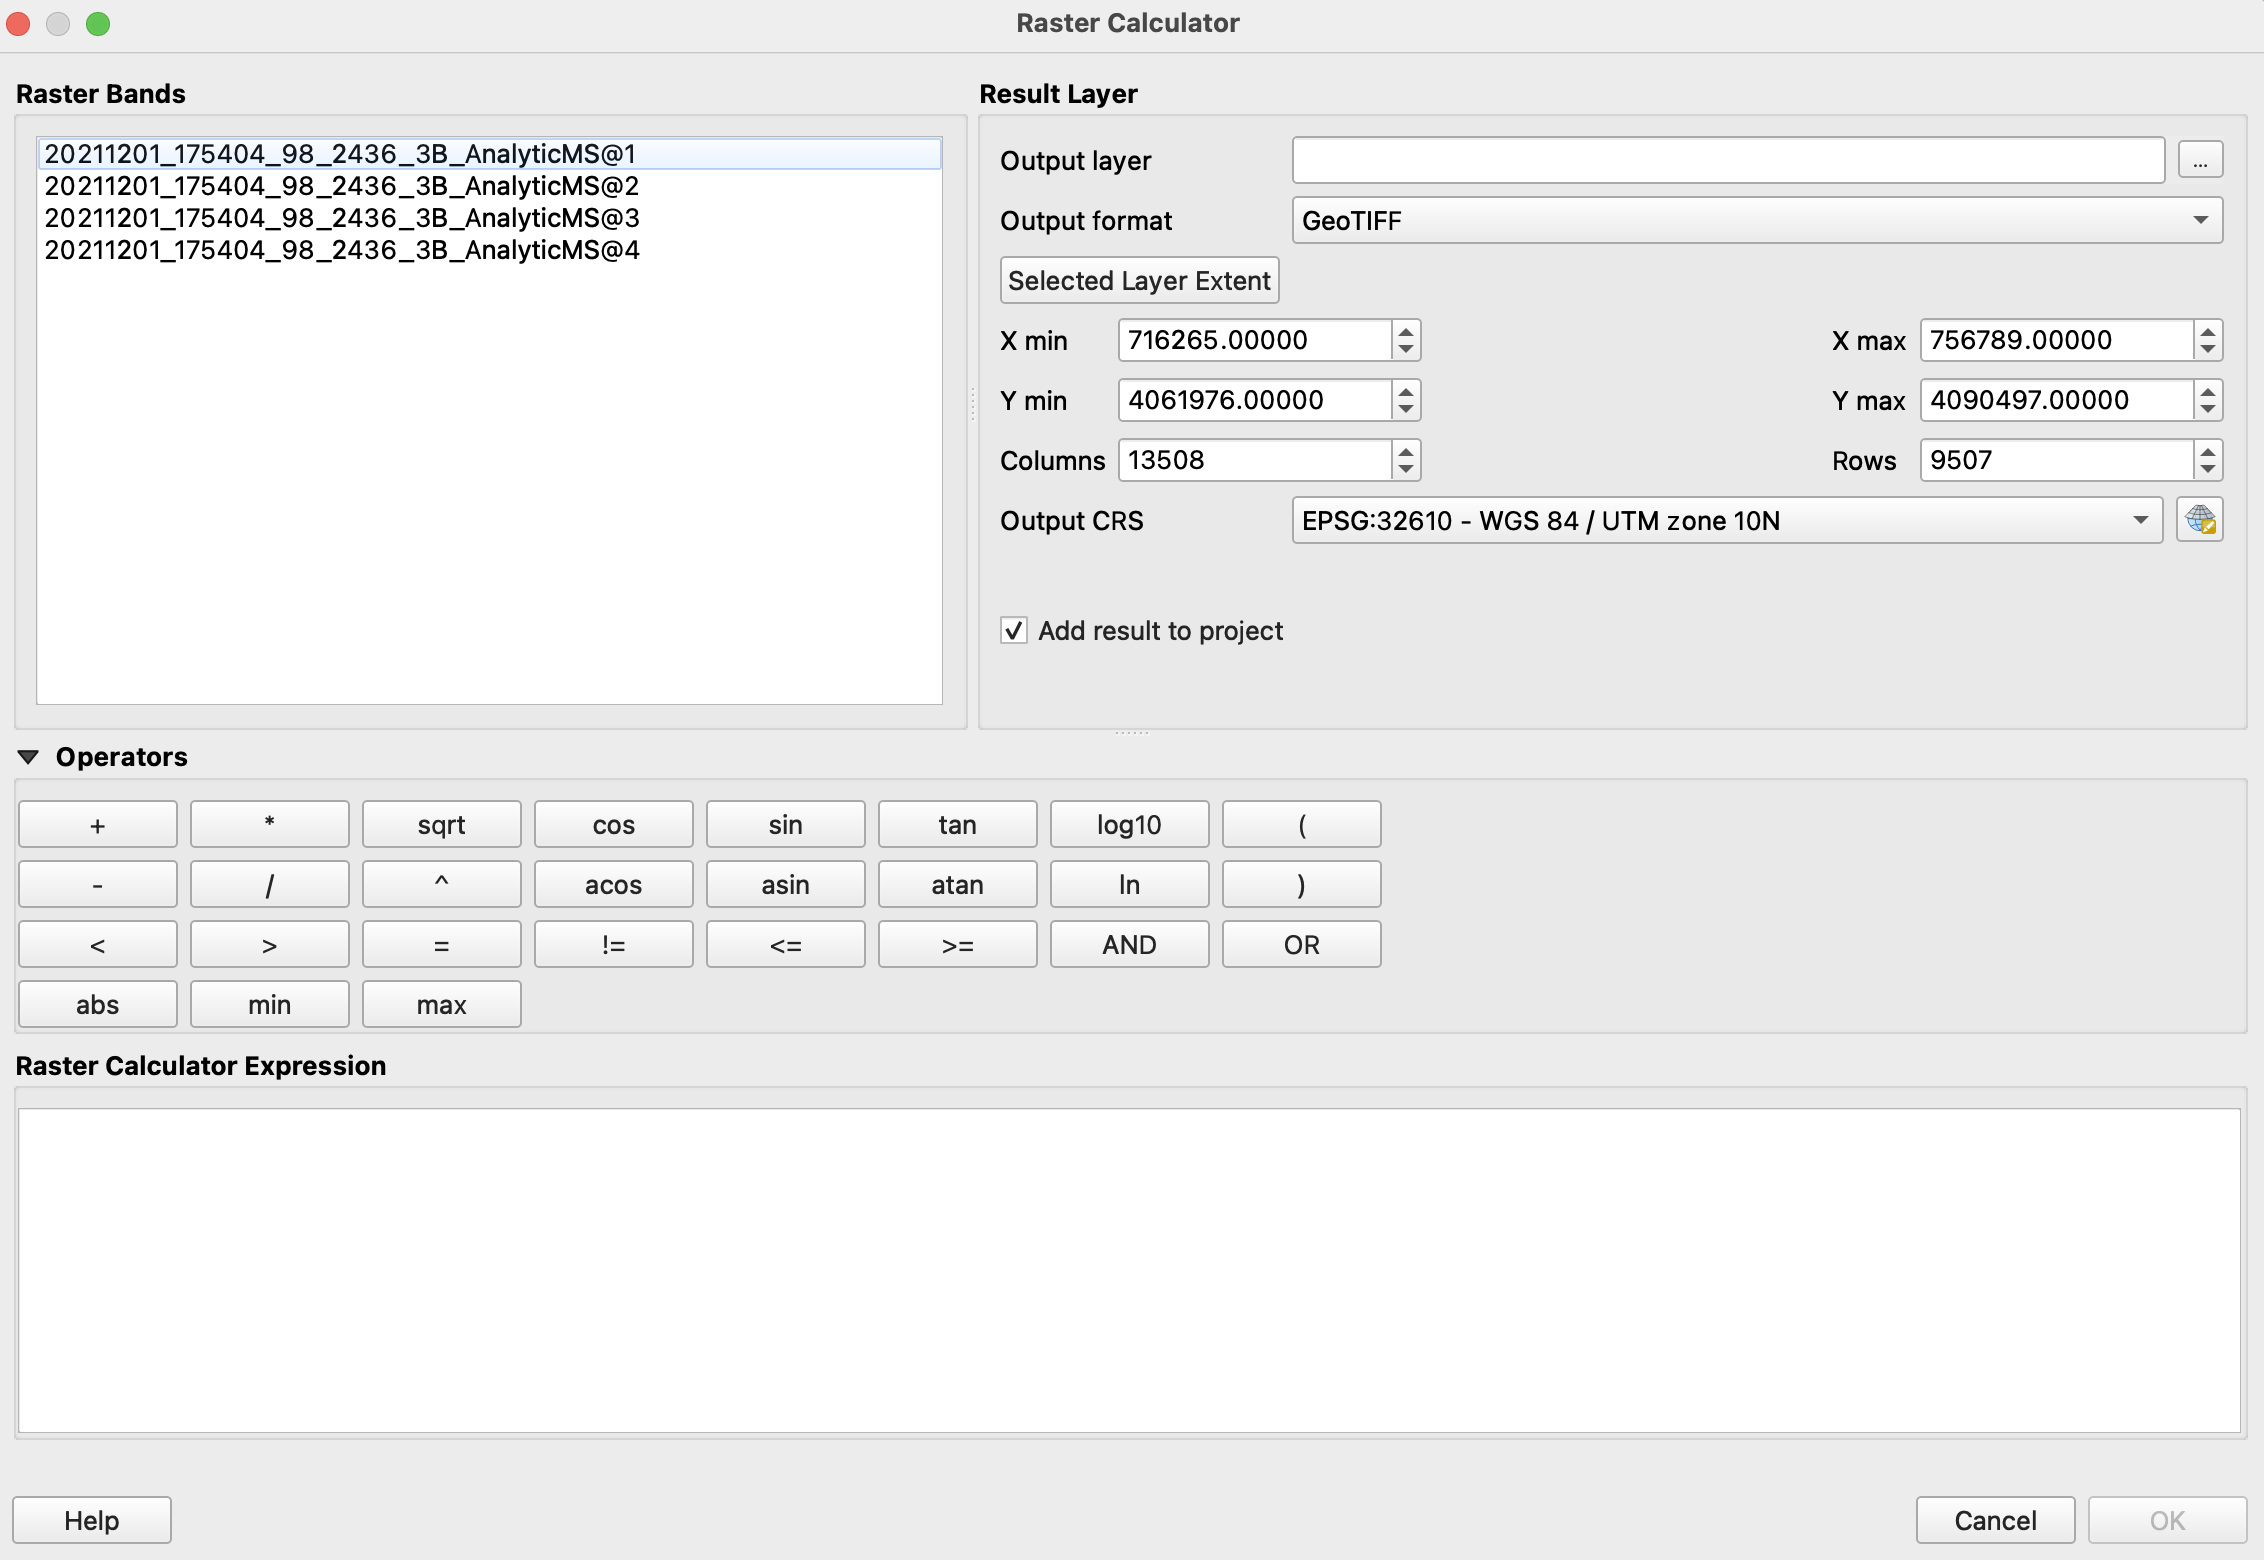
Task: Insert the atan operator
Action: (x=958, y=884)
